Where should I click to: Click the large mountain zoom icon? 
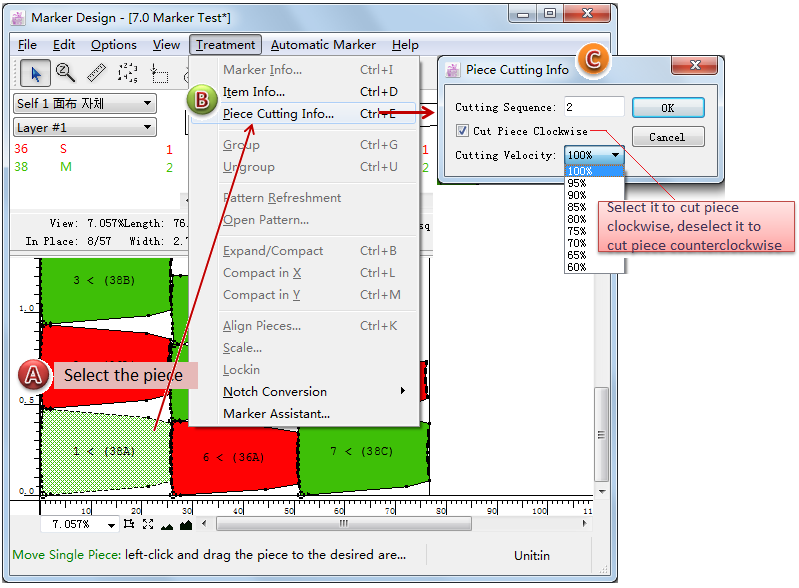[186, 524]
